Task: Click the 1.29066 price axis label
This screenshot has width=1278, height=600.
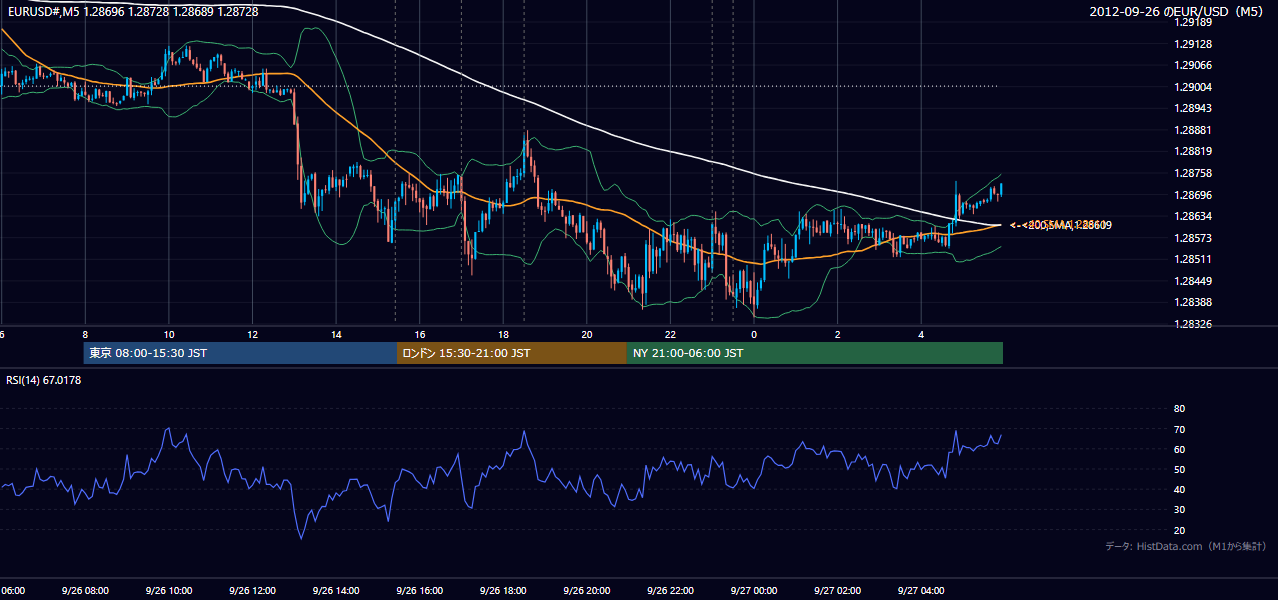Action: click(1193, 65)
